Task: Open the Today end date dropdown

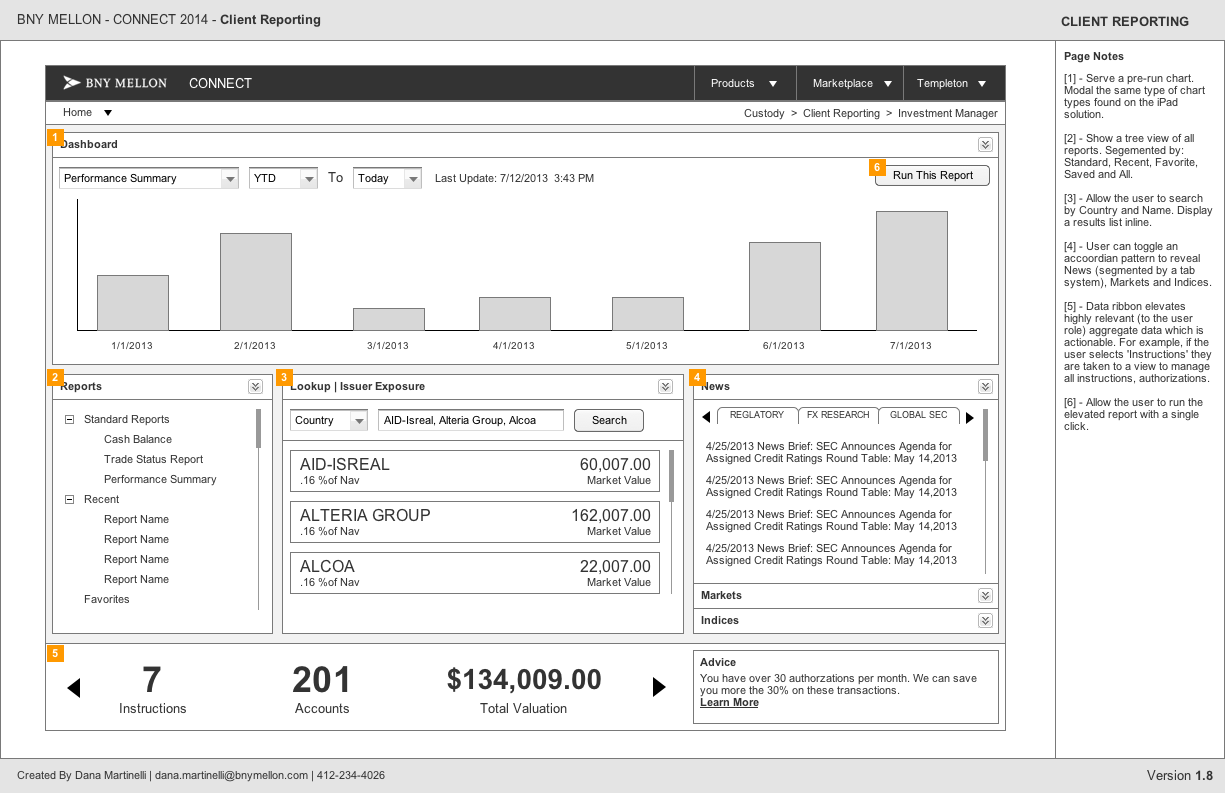Action: 387,178
